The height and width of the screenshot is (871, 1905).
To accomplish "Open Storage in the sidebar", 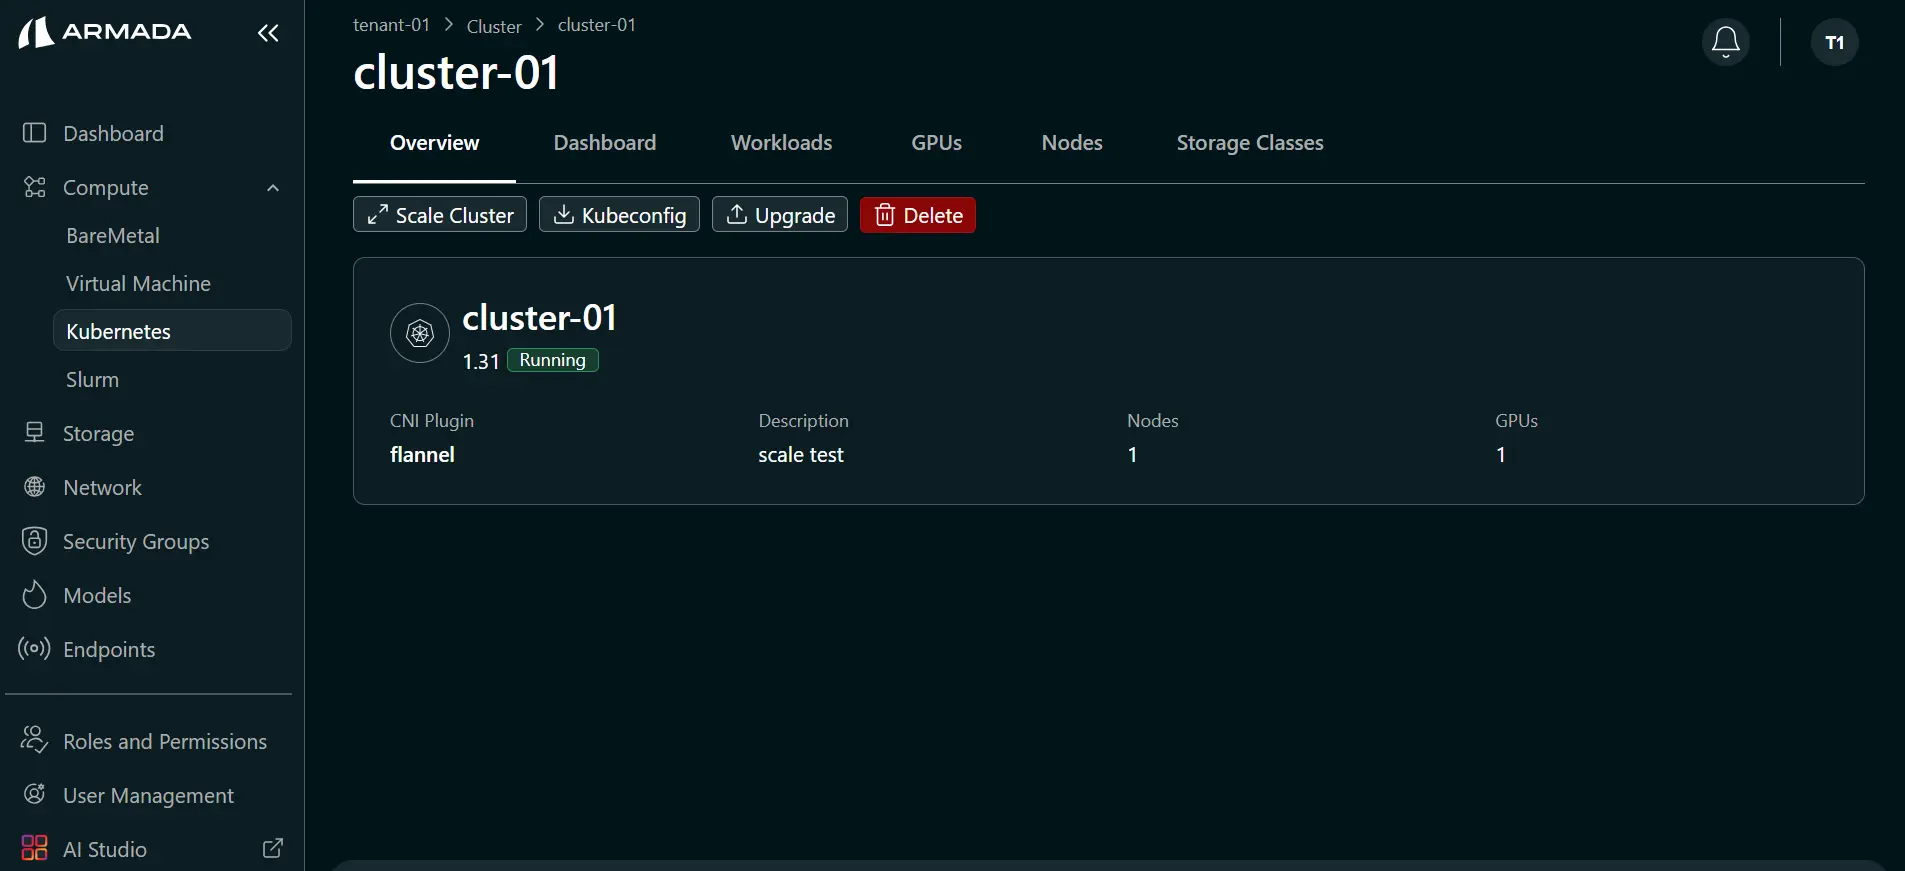I will coord(98,433).
